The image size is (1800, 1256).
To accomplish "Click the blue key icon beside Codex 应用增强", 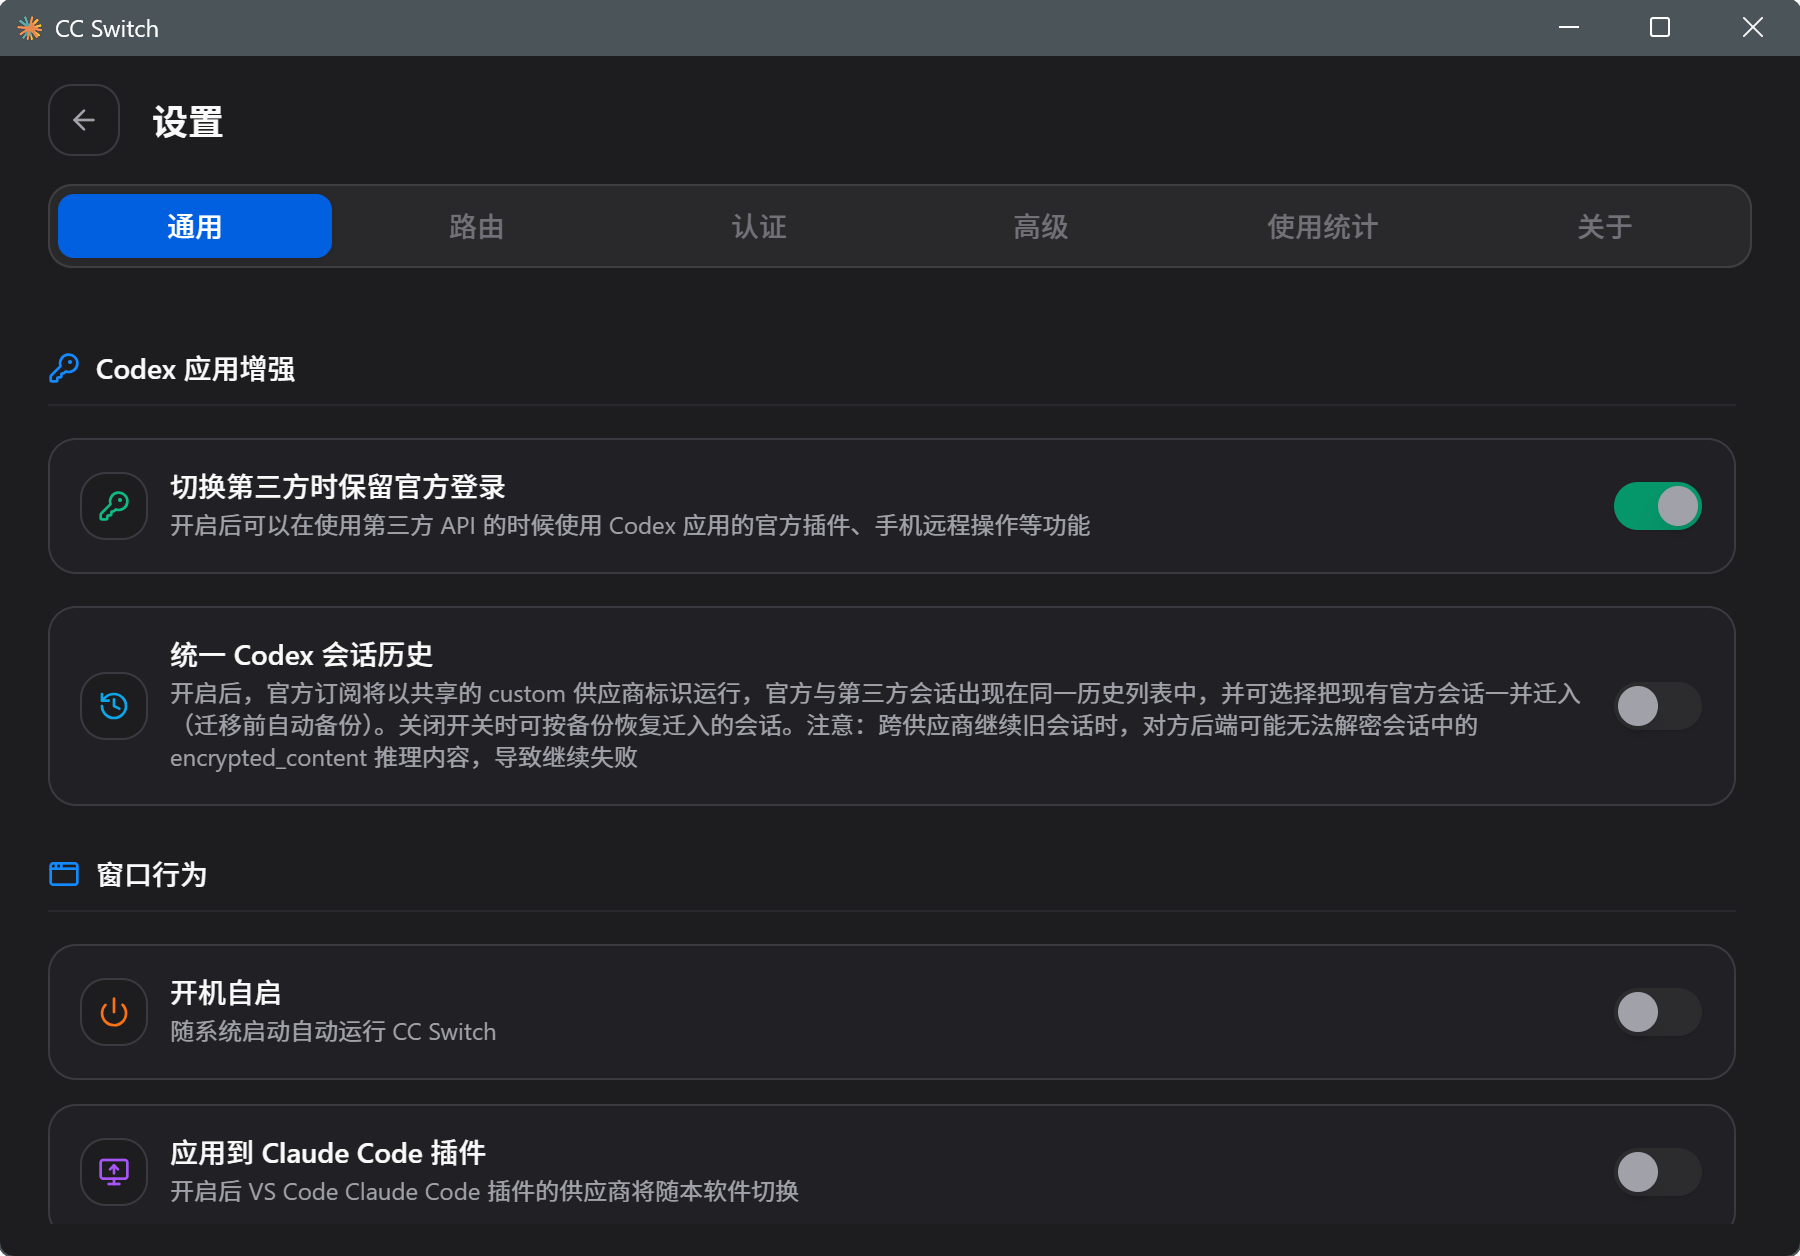I will (64, 368).
